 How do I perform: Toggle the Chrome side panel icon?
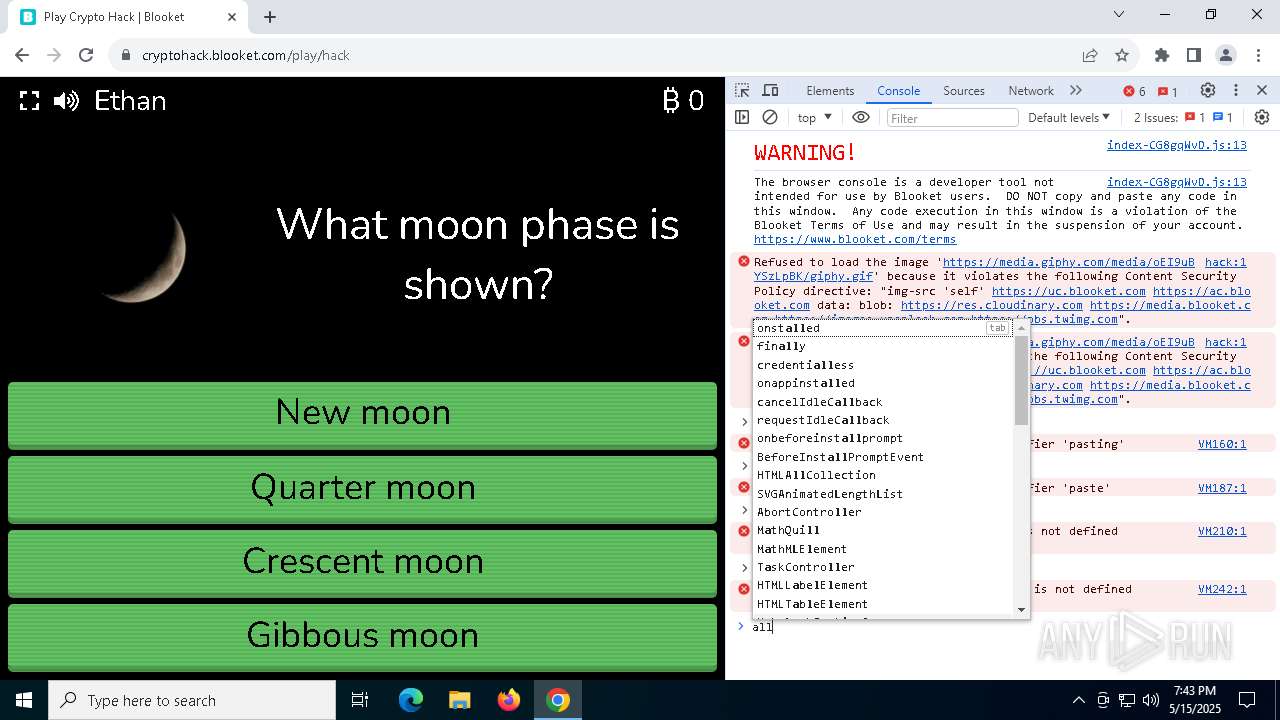(x=1194, y=55)
